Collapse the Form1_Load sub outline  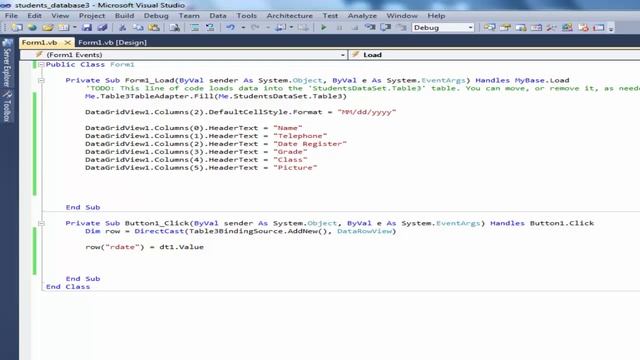point(41,80)
